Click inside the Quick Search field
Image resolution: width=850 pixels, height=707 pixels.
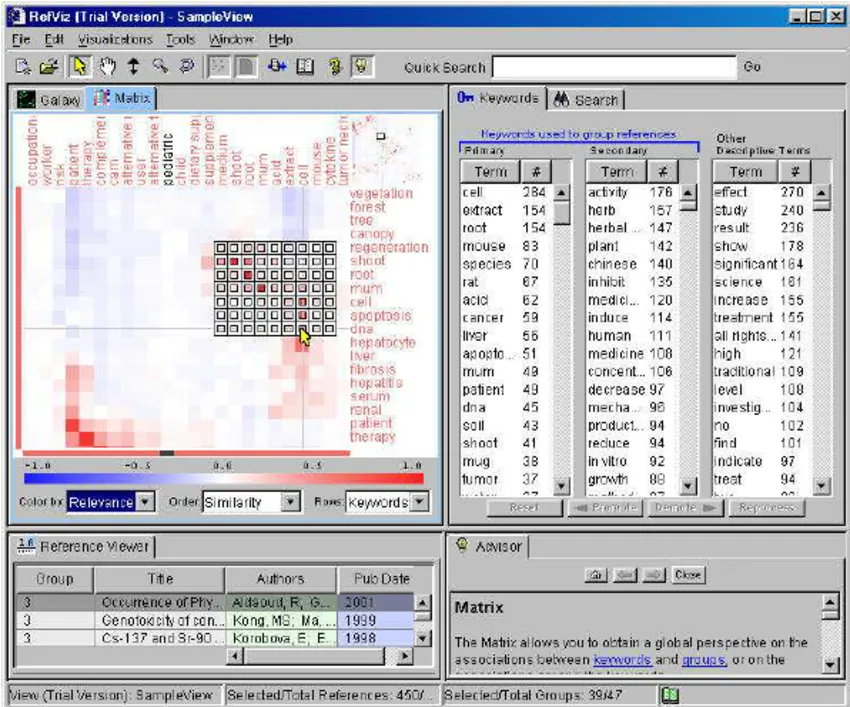tap(614, 67)
